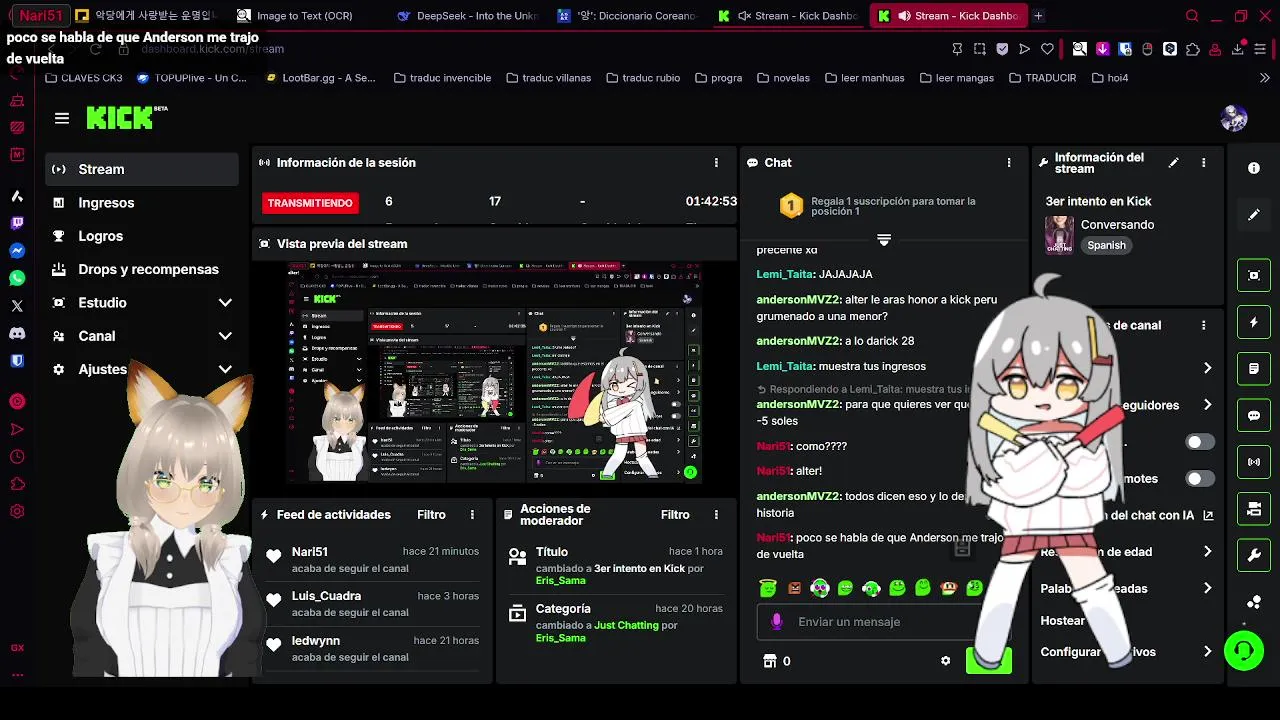
Task: Open the seguidores row chevron
Action: click(1207, 405)
